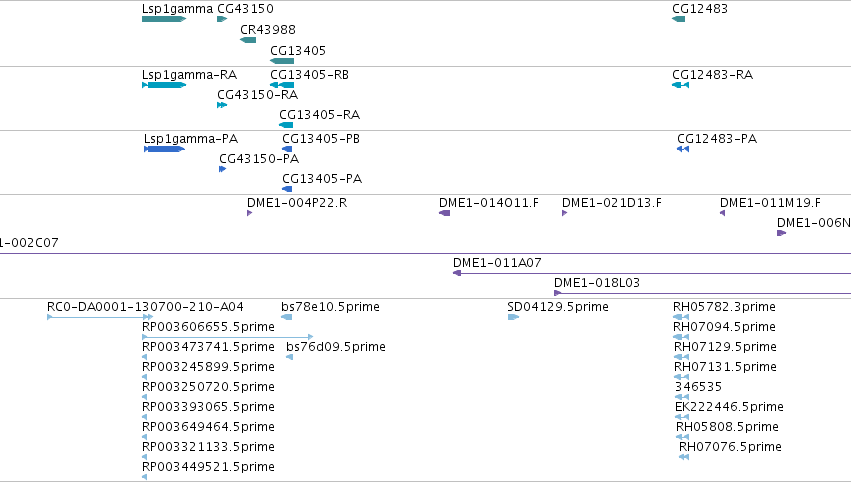Image resolution: width=851 pixels, height=482 pixels.
Task: Select EK222446.5prime EST label
Action: click(x=729, y=407)
